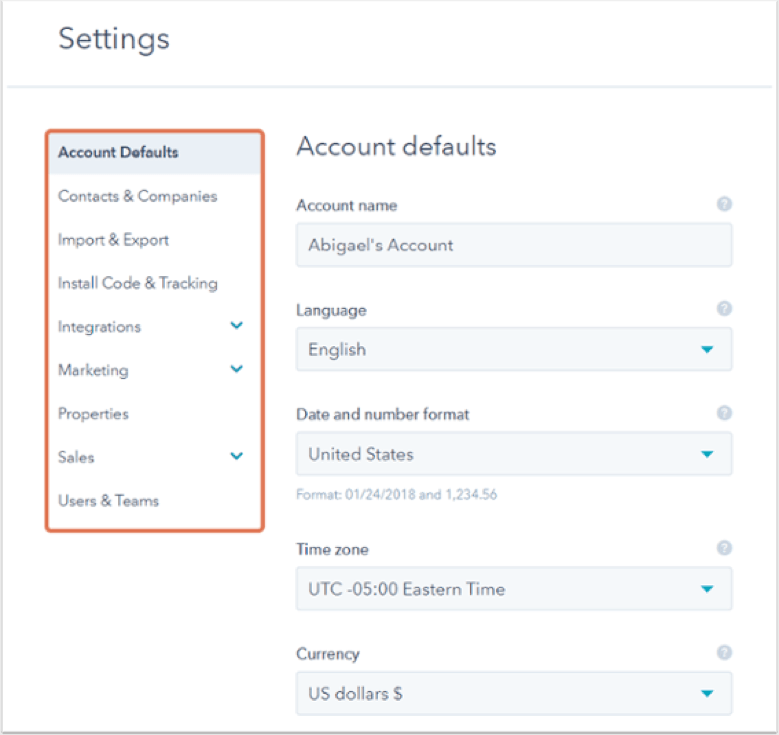This screenshot has height=735, width=779.
Task: Select Account Defaults in sidebar
Action: [x=155, y=153]
